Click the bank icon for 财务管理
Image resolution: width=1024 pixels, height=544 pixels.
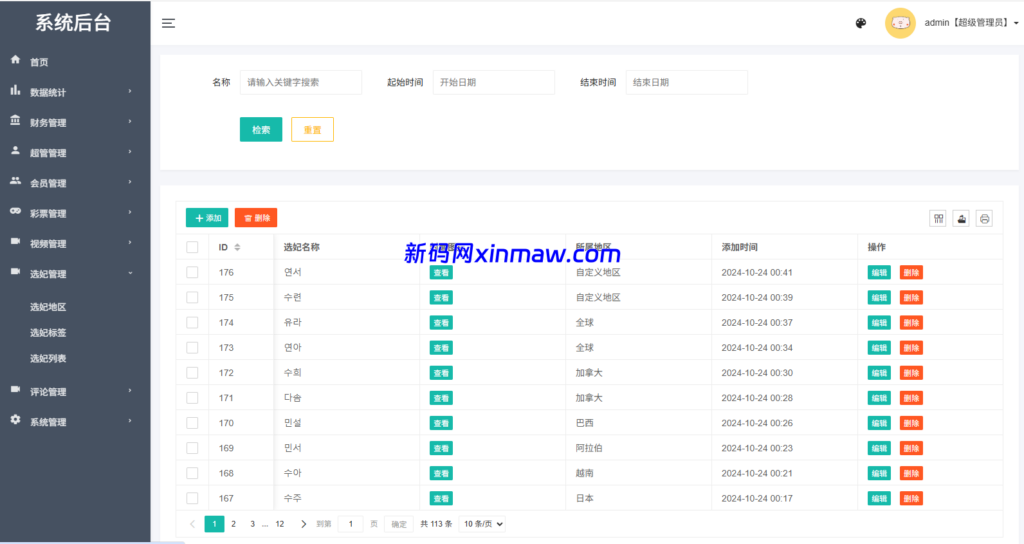pos(15,120)
